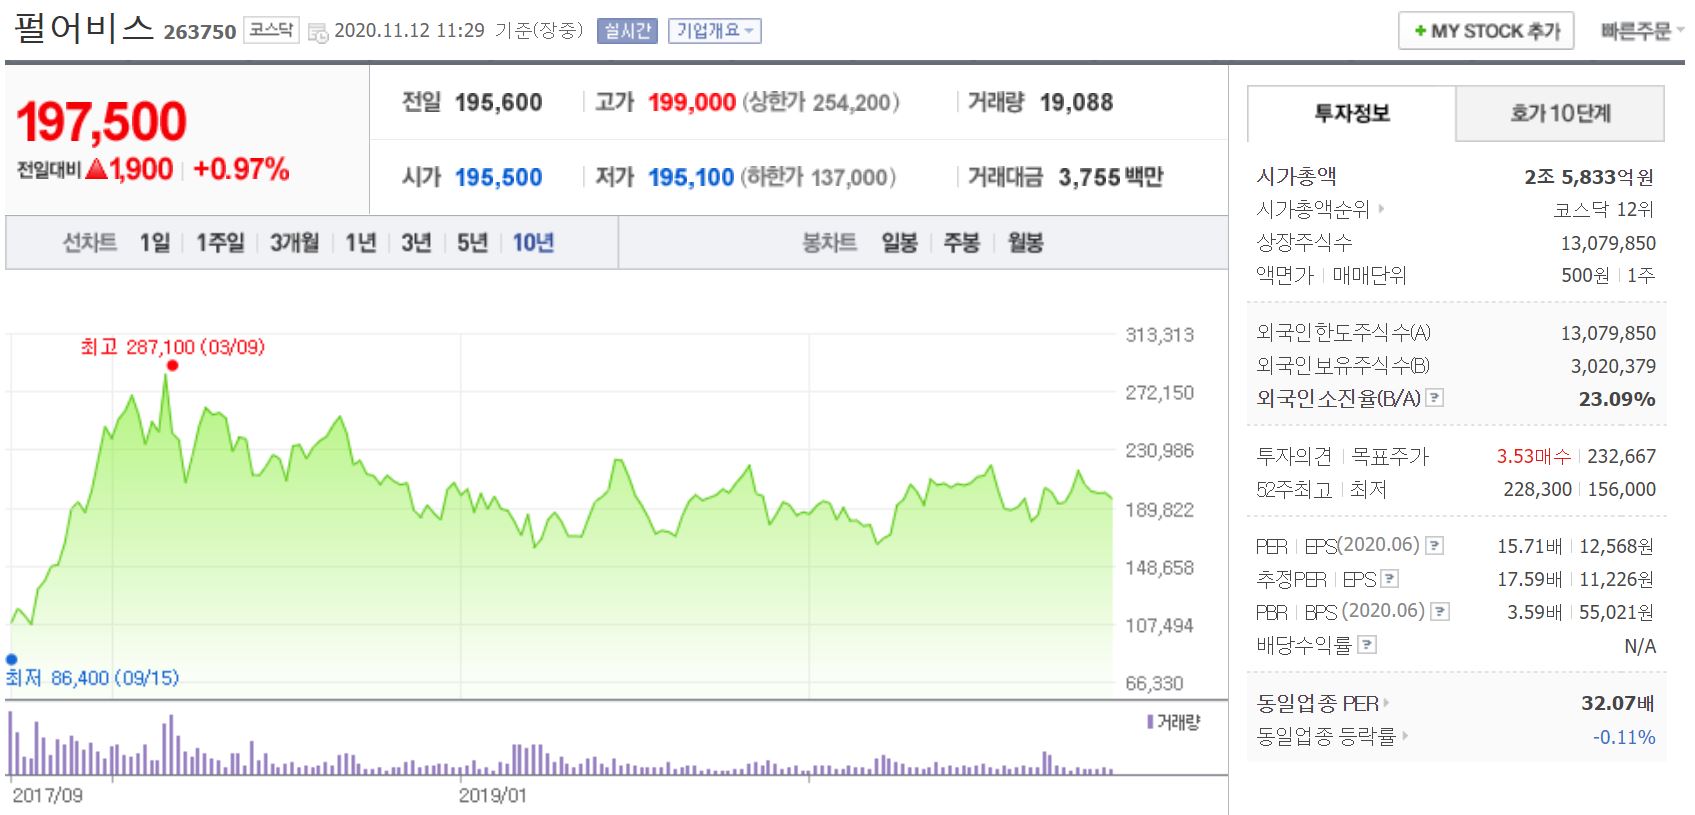1695x815 pixels.
Task: Click the blue 최저 86,400 low marker dot
Action: point(11,659)
